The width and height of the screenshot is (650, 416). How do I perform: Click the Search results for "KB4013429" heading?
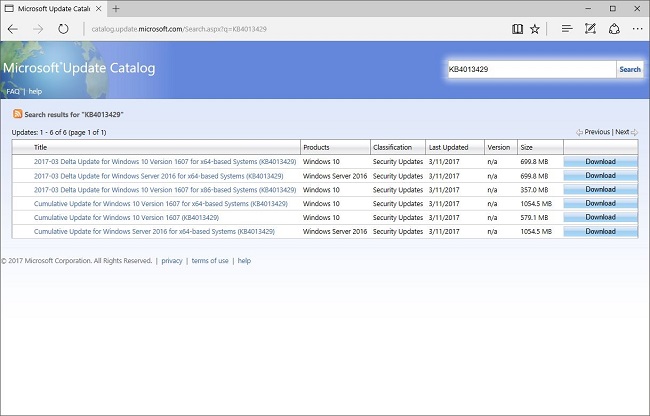click(74, 114)
